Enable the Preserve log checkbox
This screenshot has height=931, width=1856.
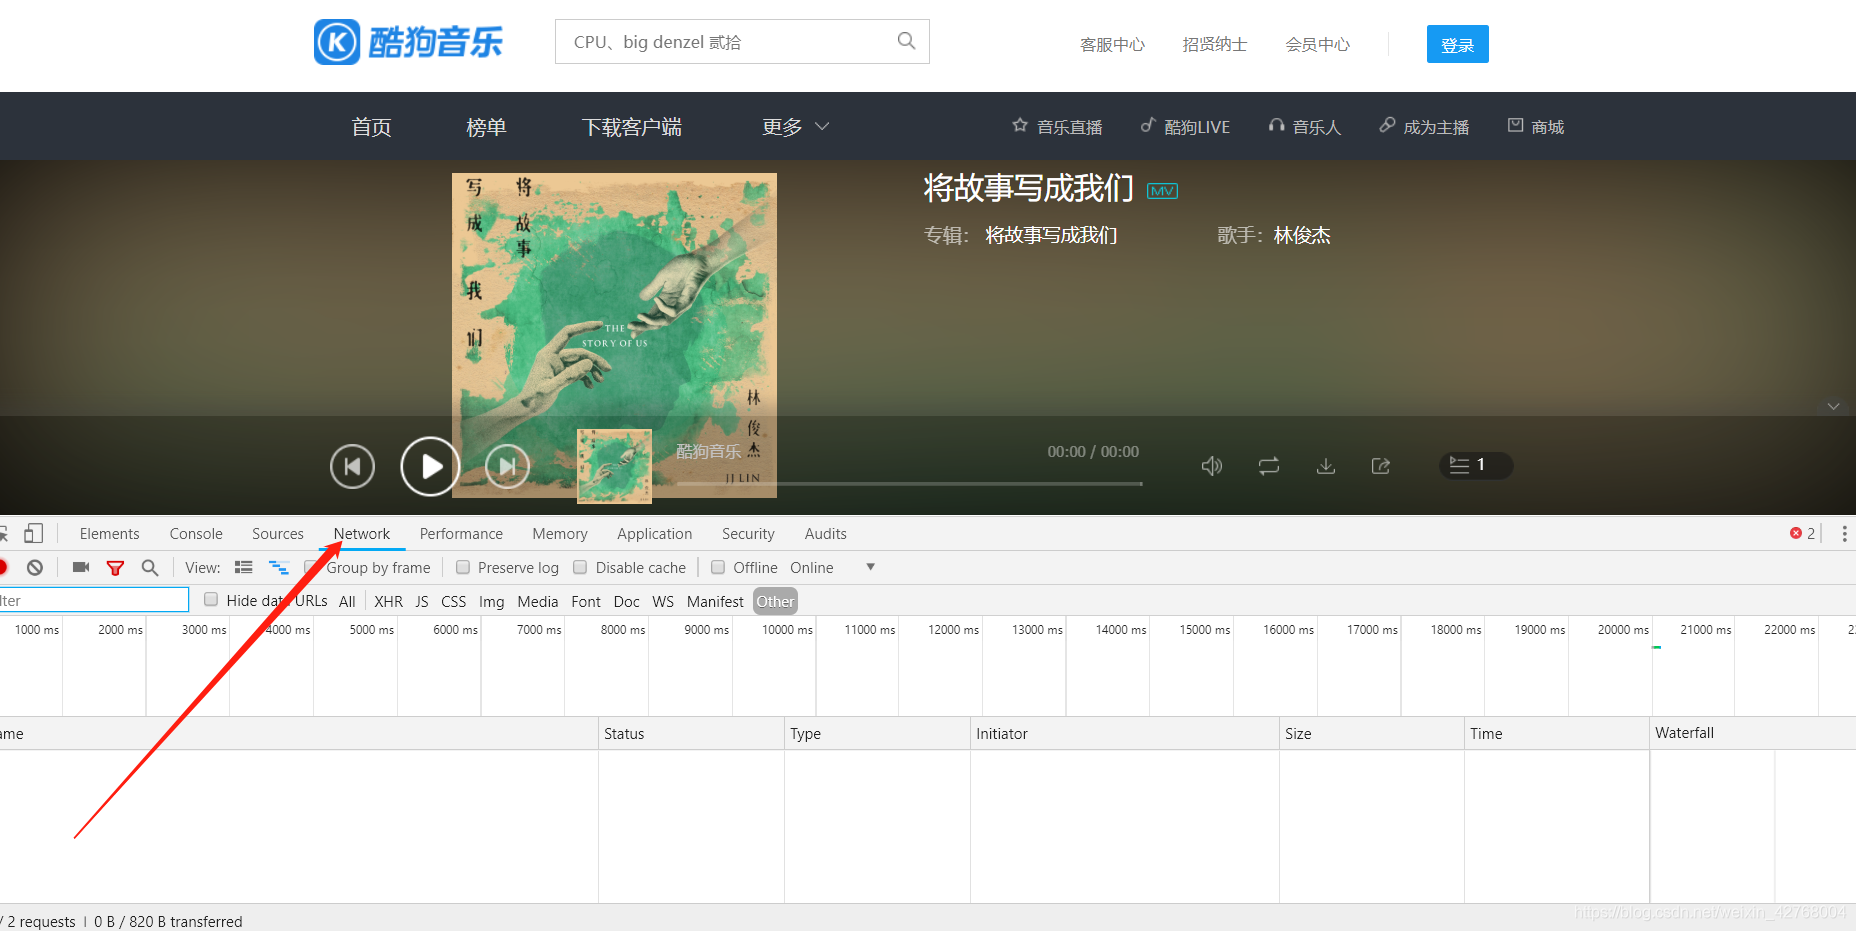[463, 567]
